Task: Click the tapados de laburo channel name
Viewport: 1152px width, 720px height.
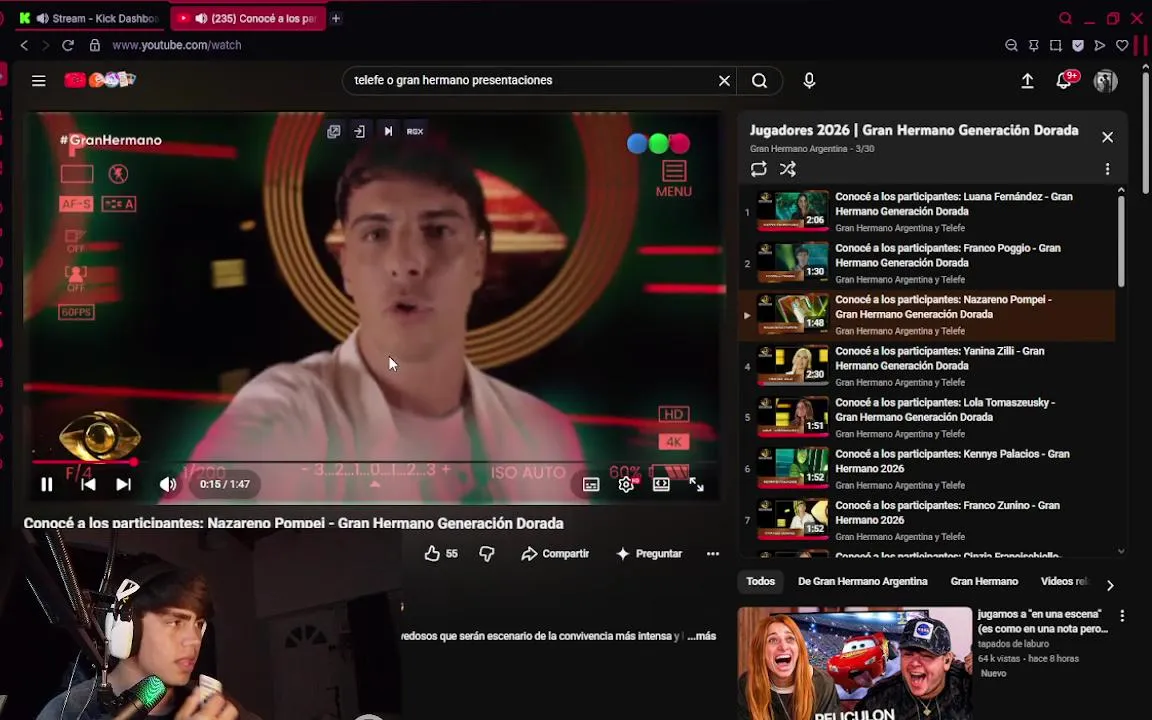Action: pyautogui.click(x=1013, y=644)
